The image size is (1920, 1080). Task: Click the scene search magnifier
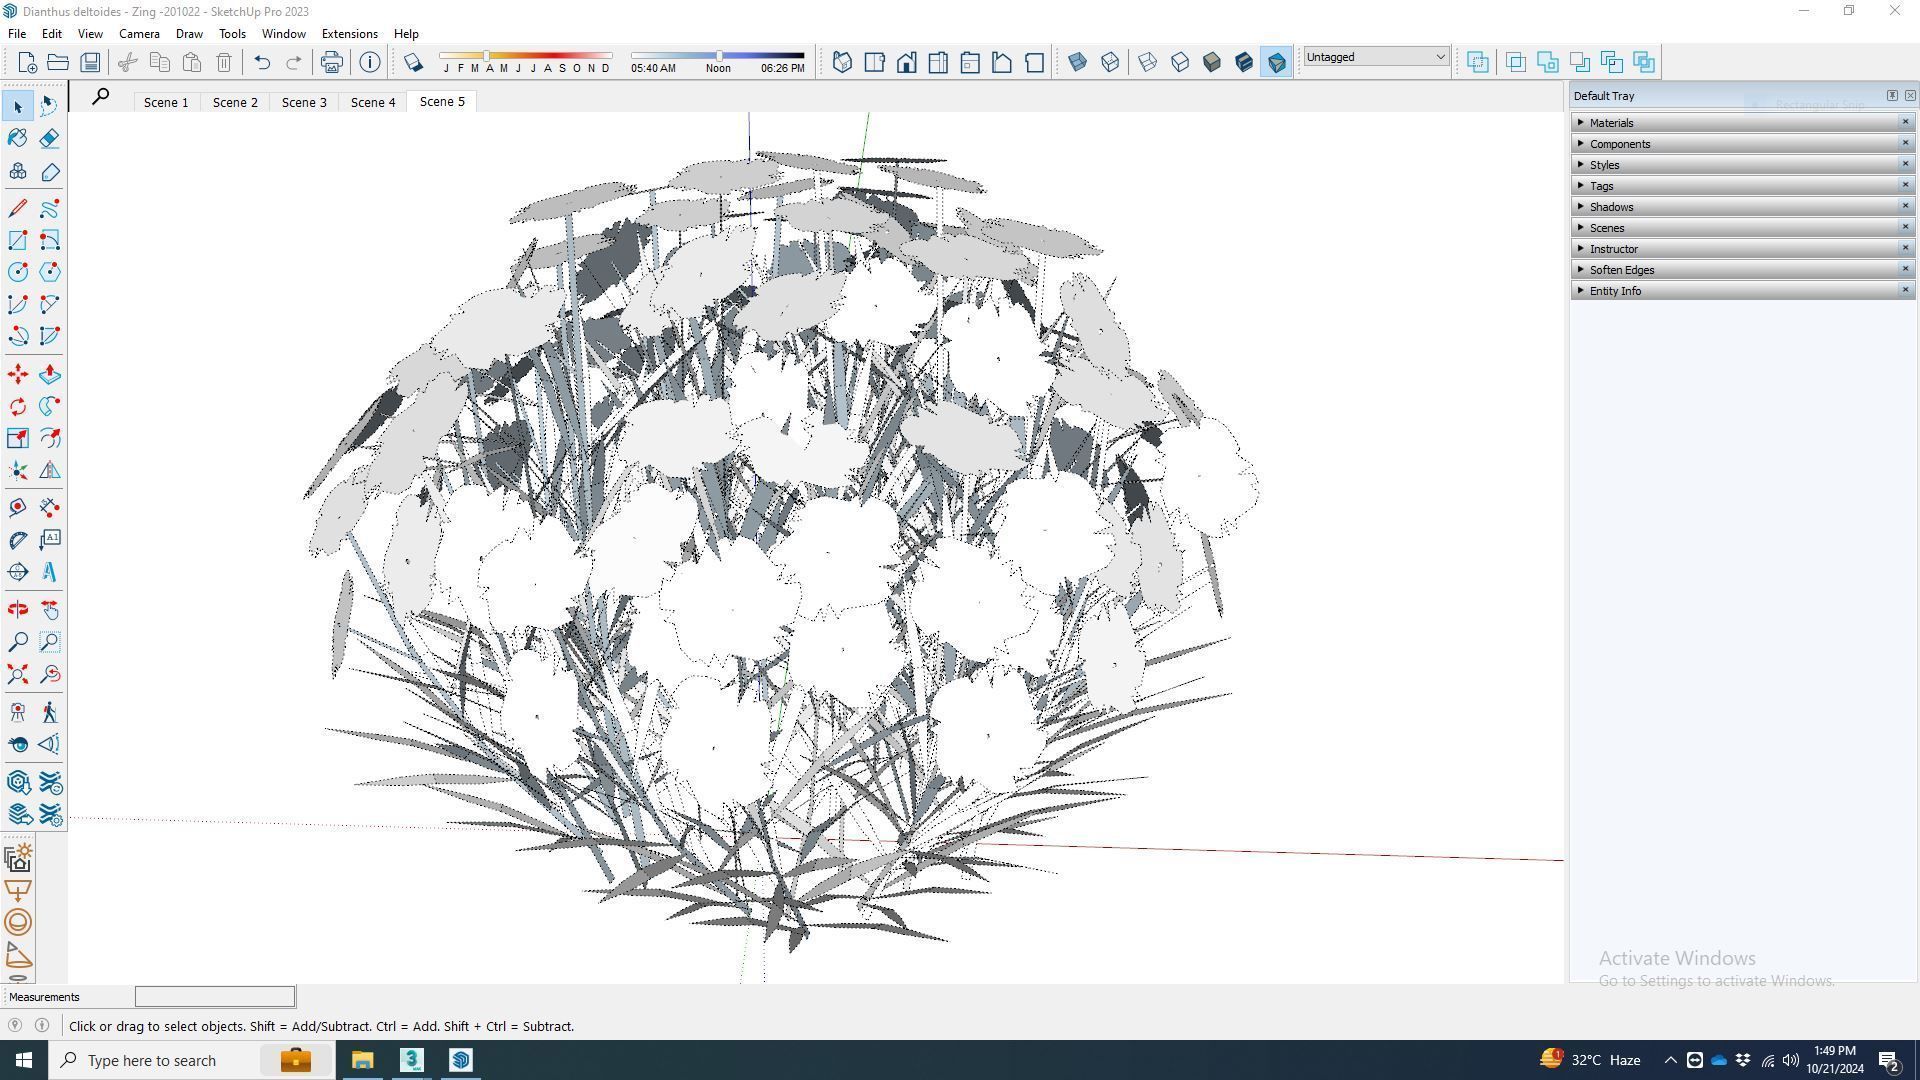[x=100, y=97]
